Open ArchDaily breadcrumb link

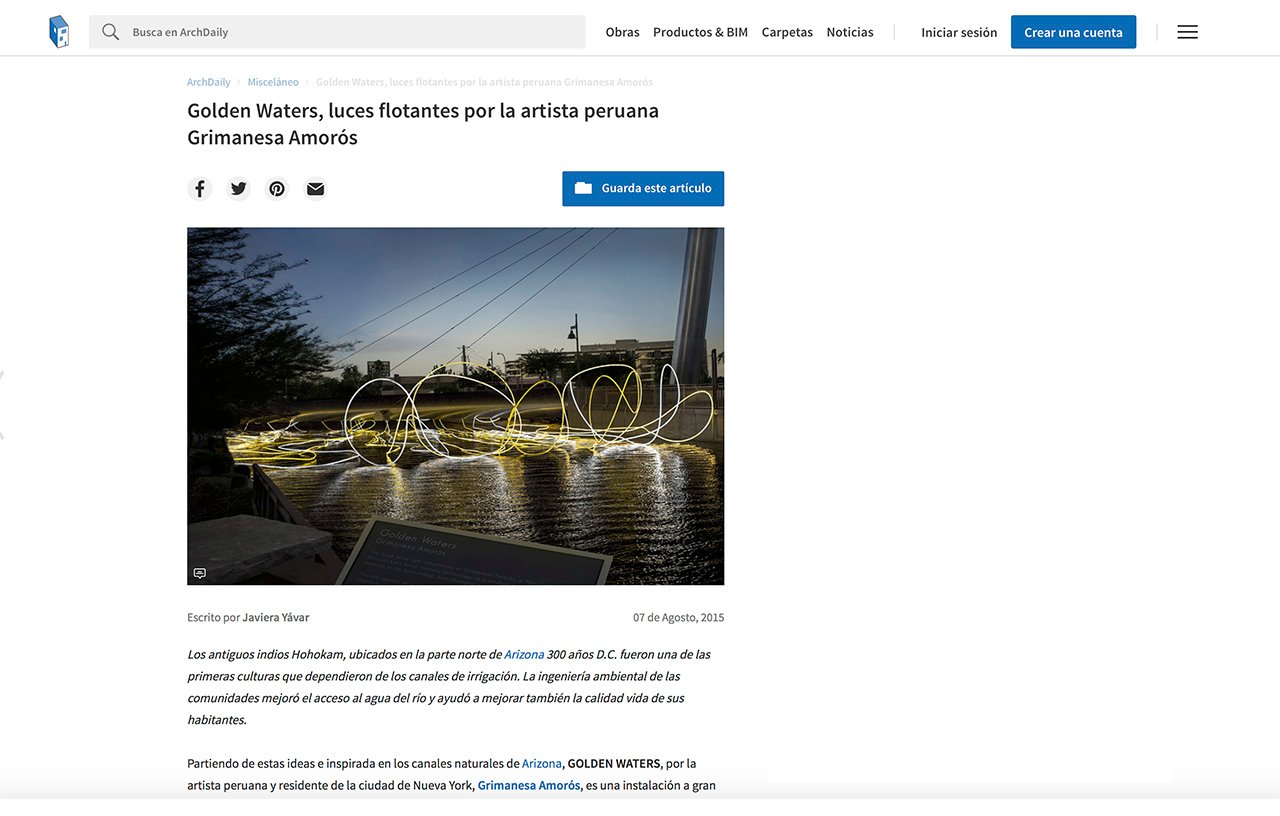point(209,82)
